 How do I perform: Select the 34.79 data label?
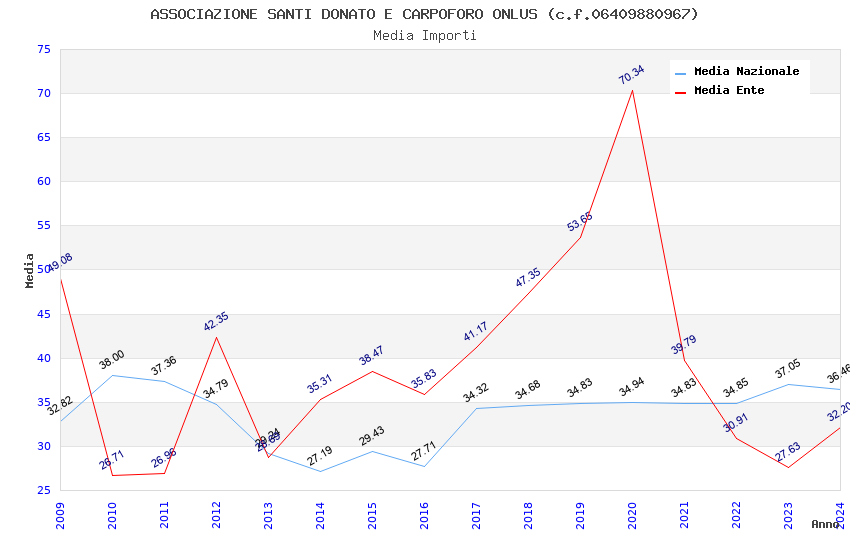point(216,388)
